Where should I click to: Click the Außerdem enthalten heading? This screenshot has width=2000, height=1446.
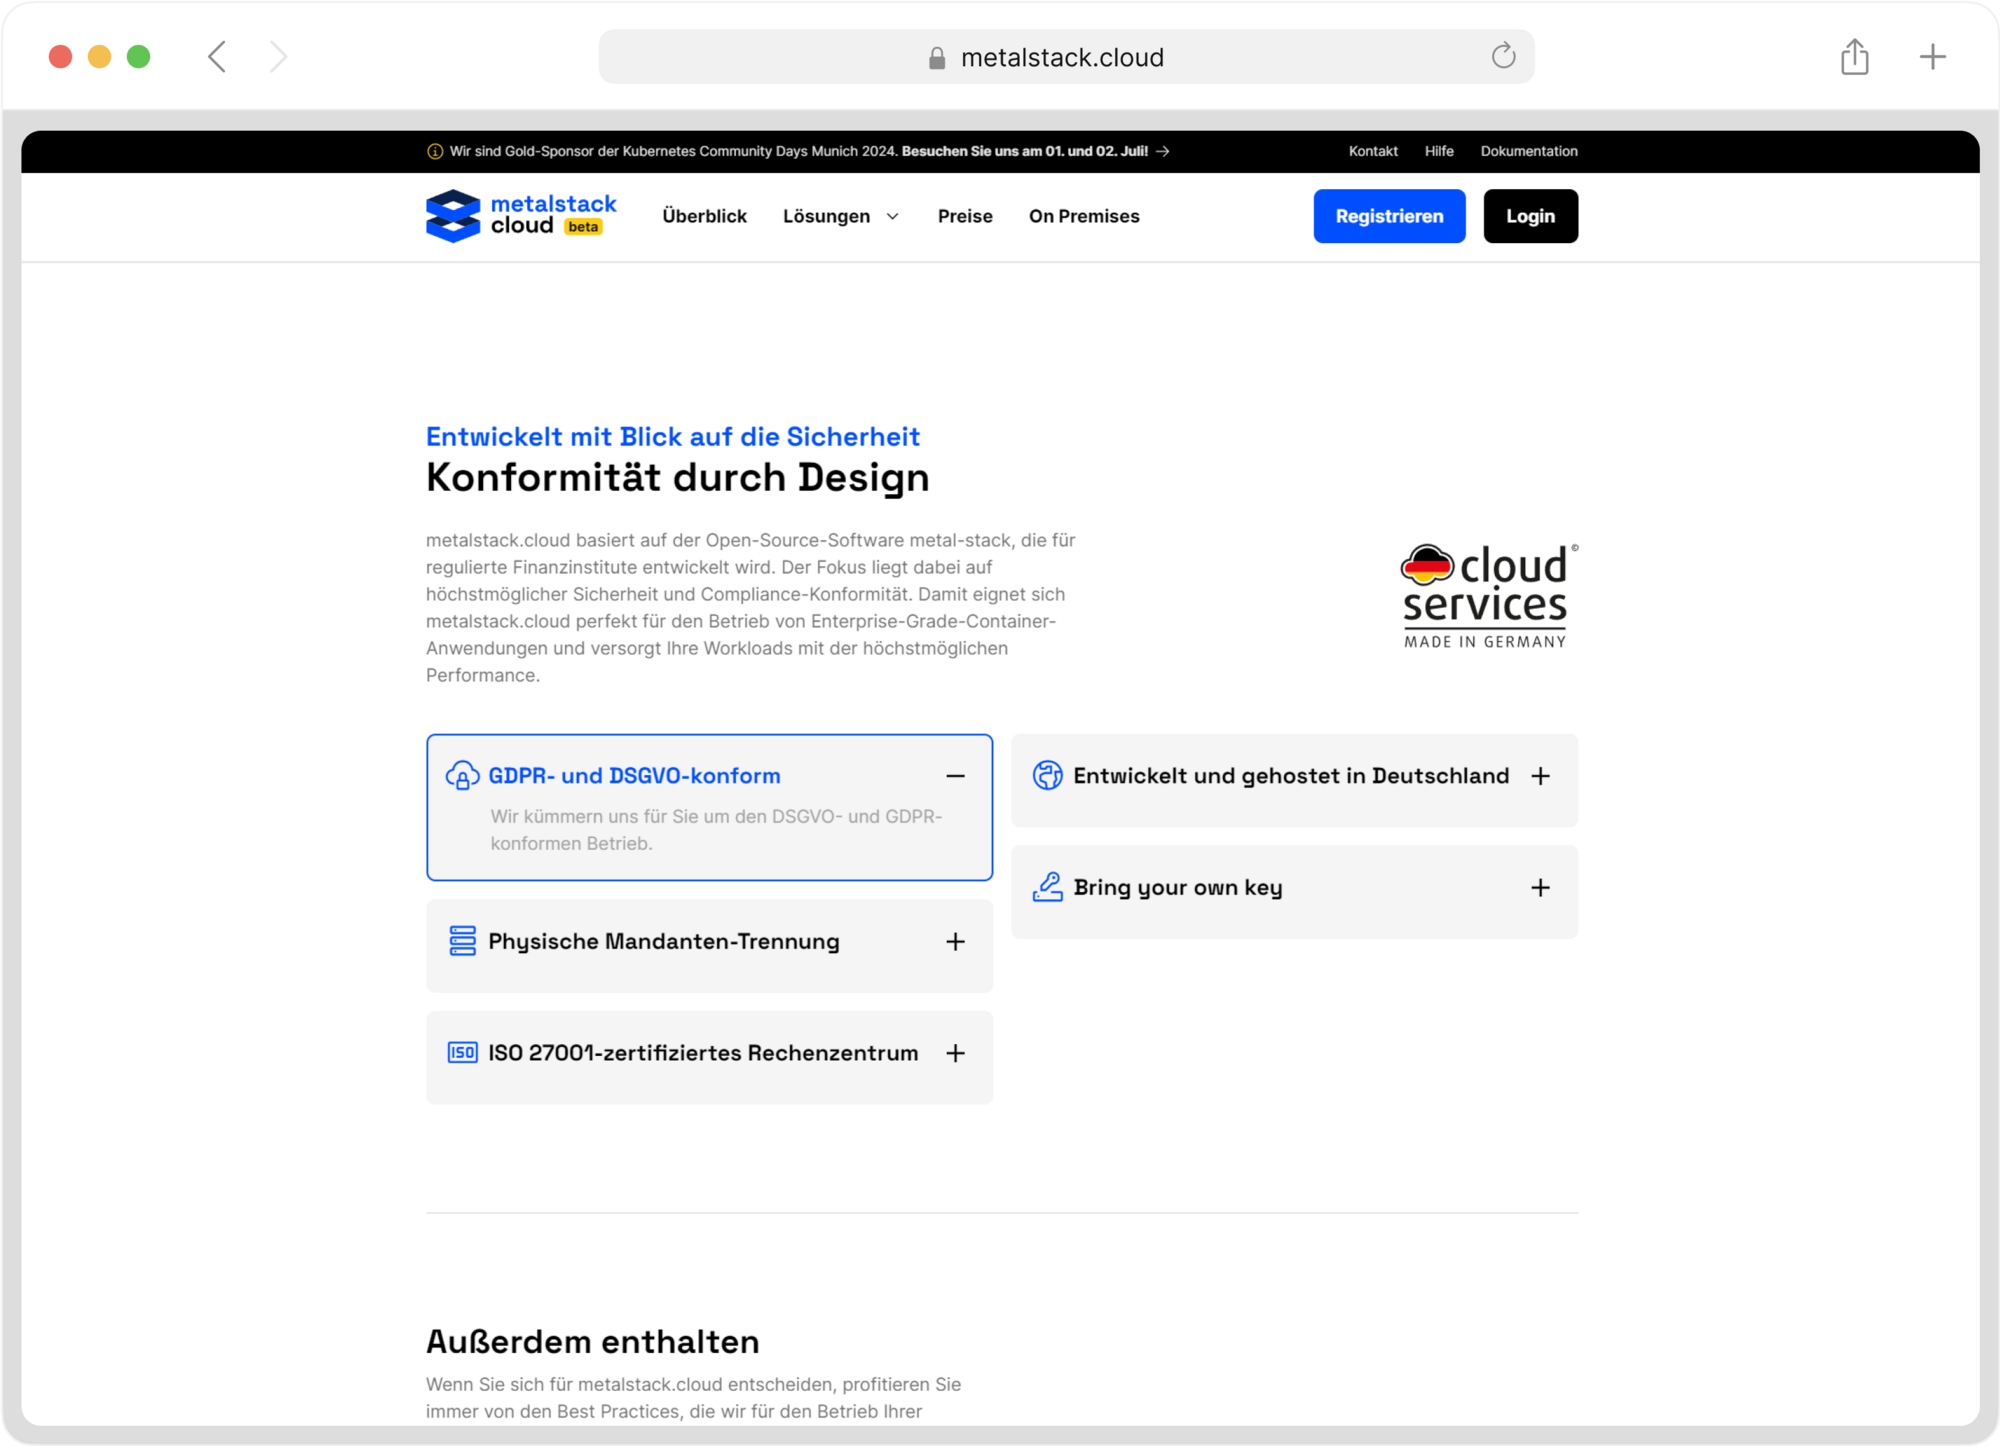tap(593, 1342)
